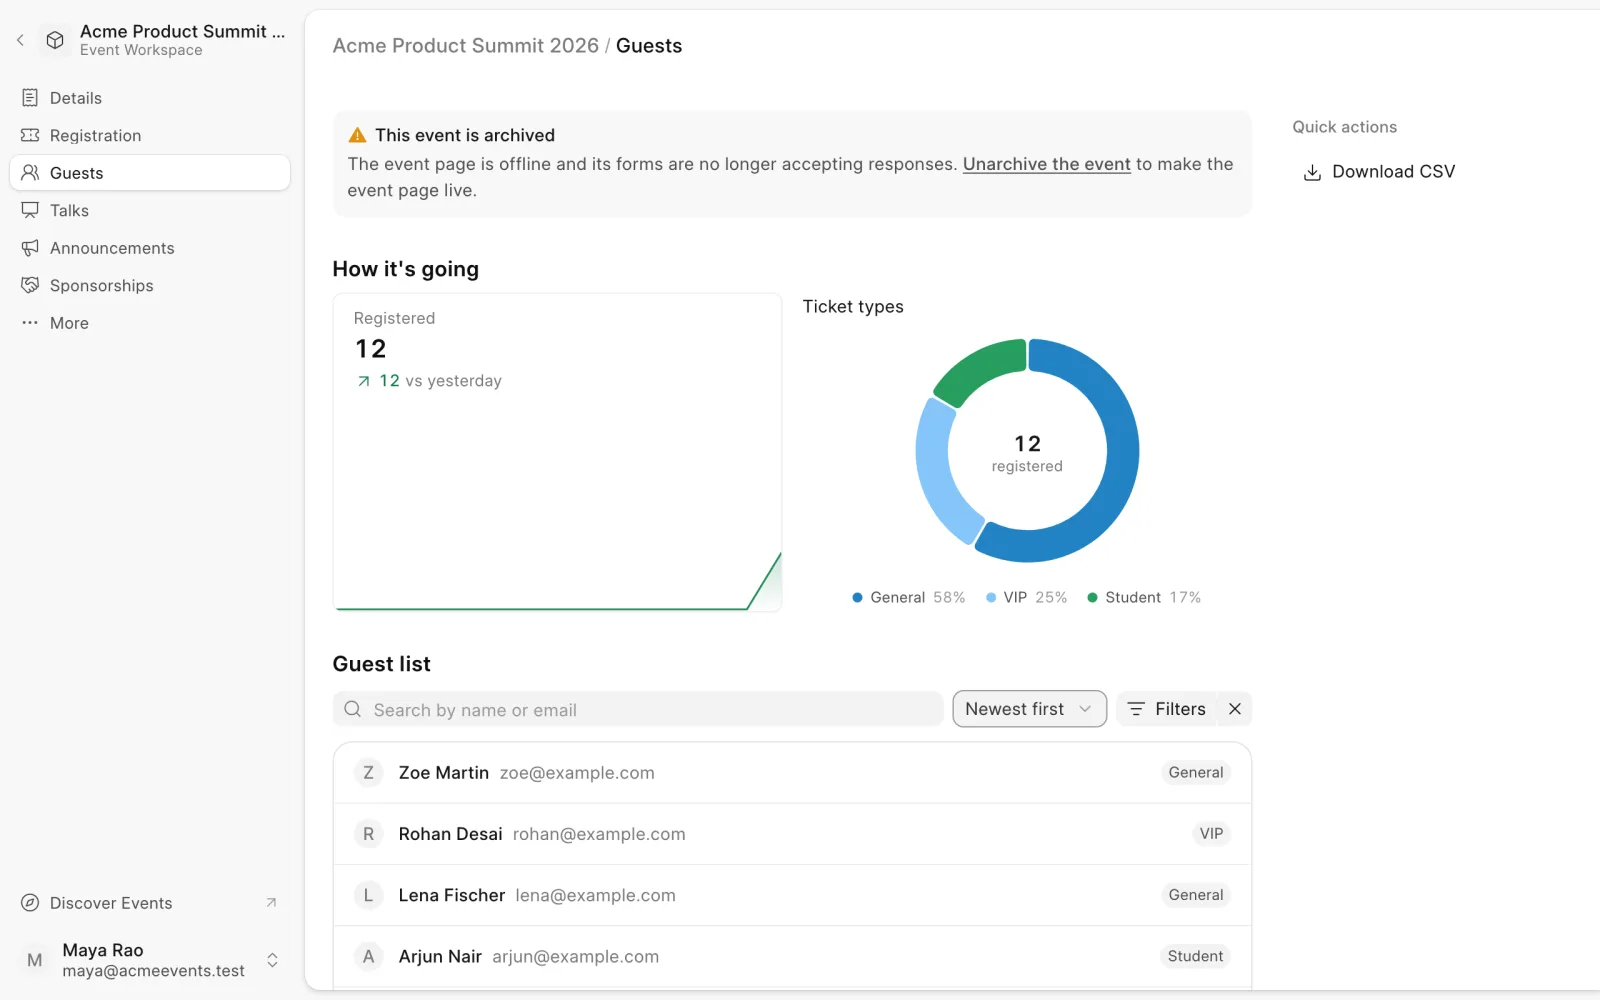Open the Sponsorships section
The height and width of the screenshot is (1000, 1600).
150,285
